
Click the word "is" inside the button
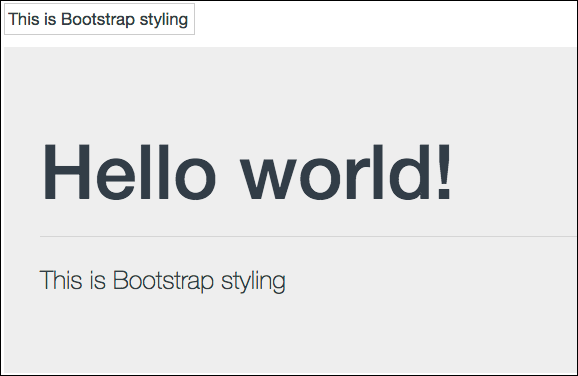click(x=50, y=19)
